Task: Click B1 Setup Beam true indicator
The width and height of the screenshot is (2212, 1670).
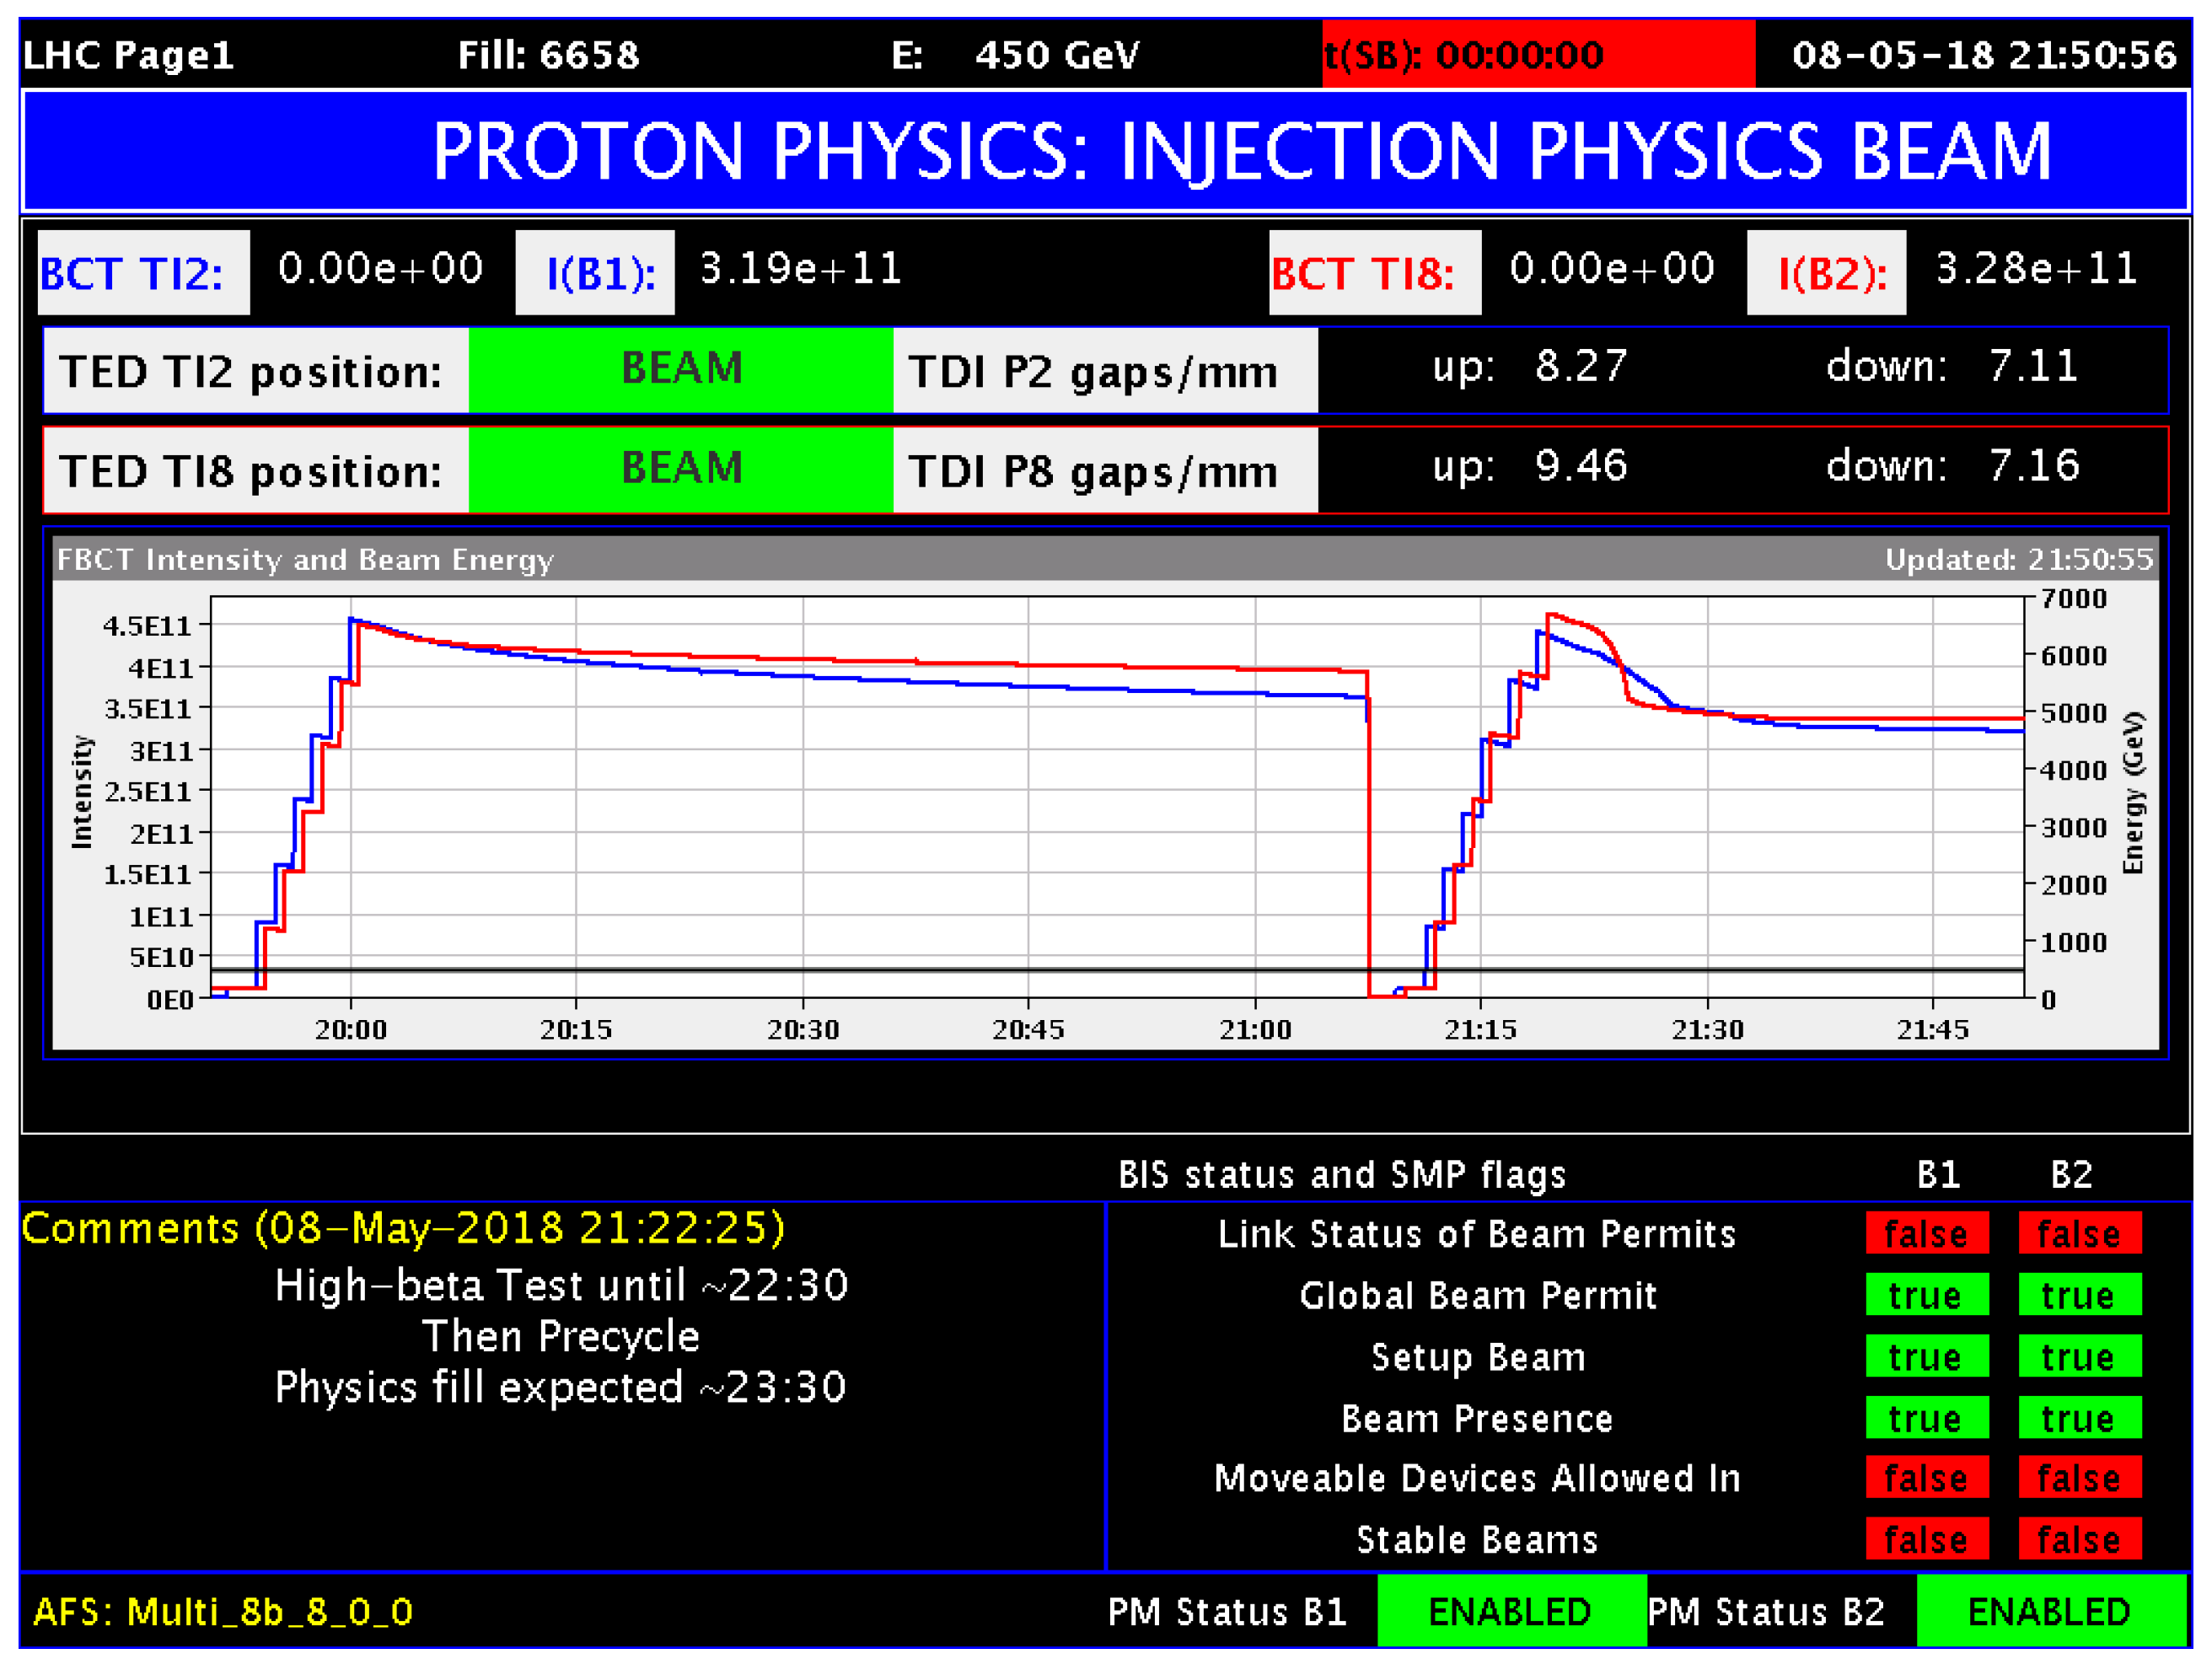Action: (1926, 1356)
